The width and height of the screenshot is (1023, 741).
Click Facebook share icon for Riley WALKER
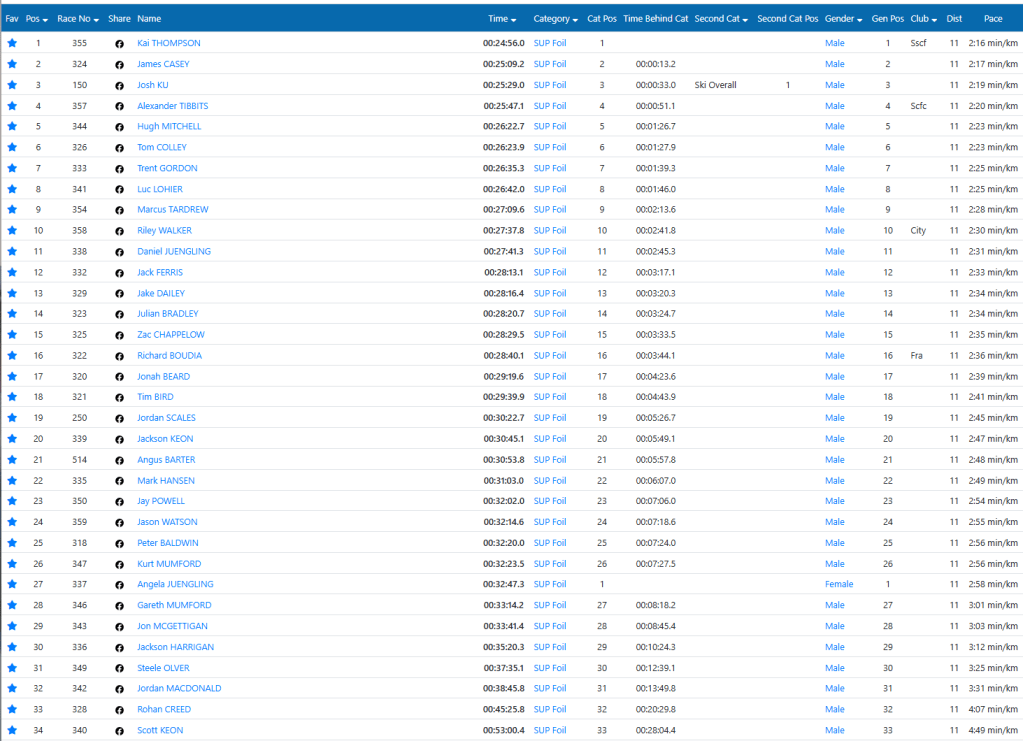pyautogui.click(x=119, y=231)
